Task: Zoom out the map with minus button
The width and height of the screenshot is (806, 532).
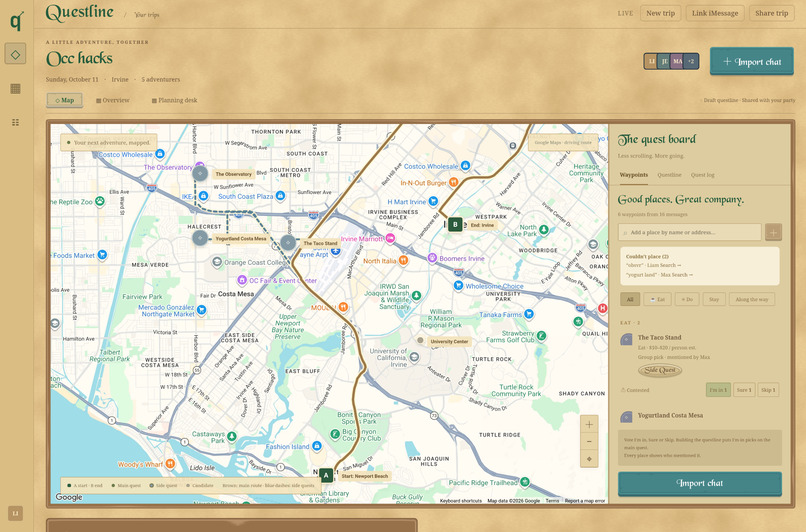Action: pos(589,442)
